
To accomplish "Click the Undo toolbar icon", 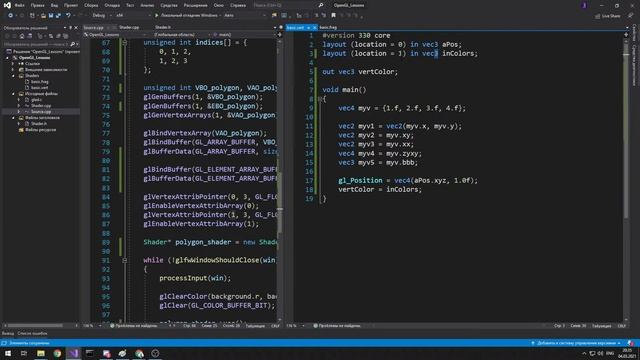I will [x=68, y=16].
